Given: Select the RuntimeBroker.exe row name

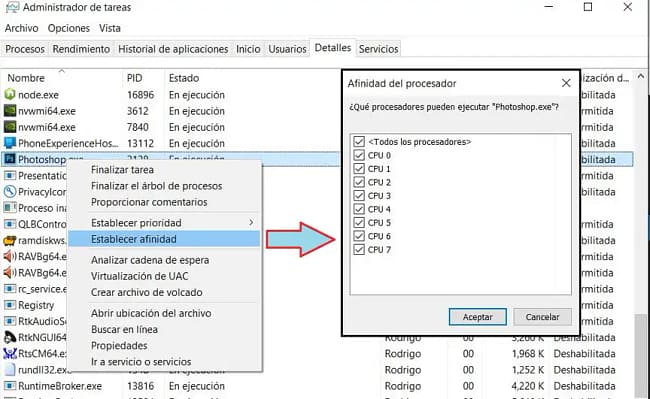Looking at the screenshot, I should tap(60, 386).
